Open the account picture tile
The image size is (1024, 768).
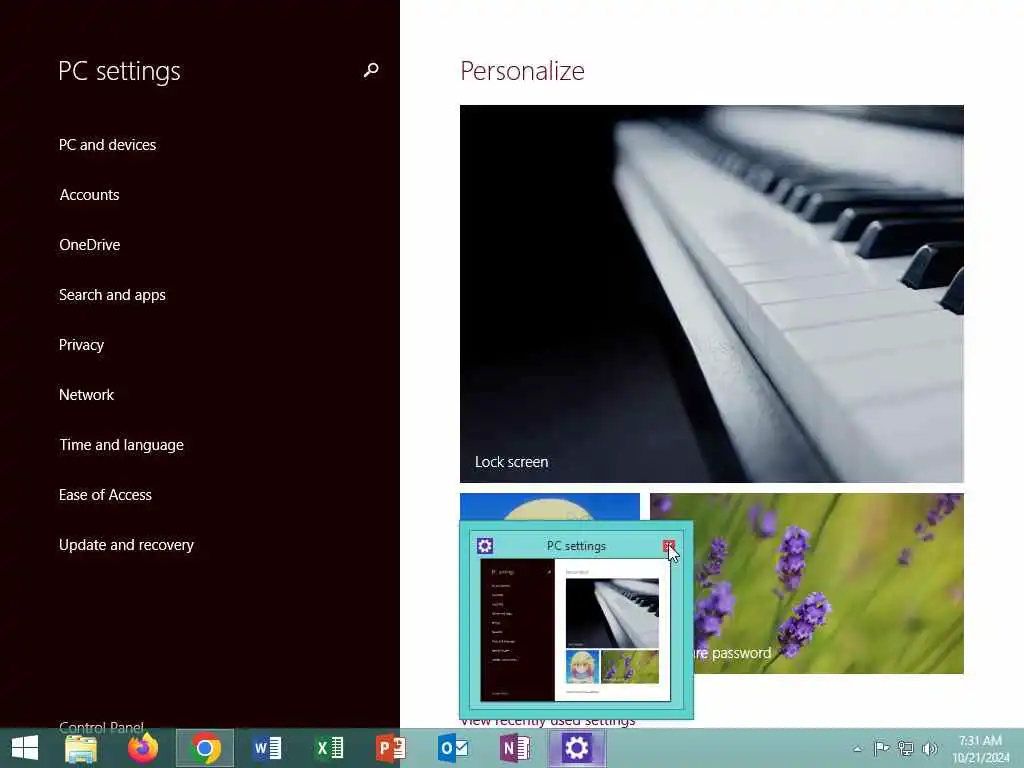click(x=549, y=506)
